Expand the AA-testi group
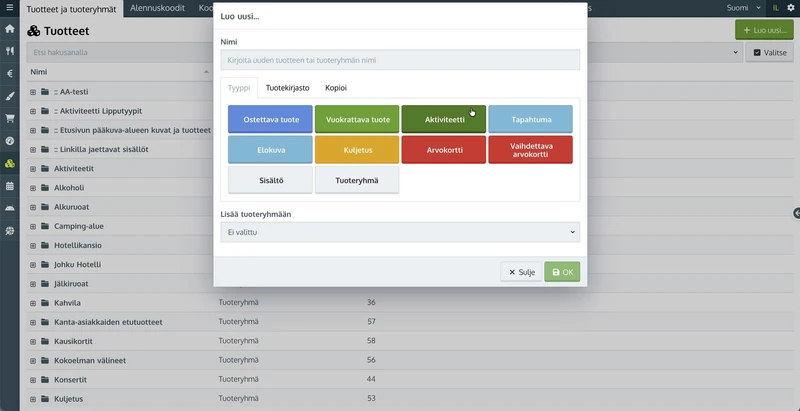This screenshot has height=411, width=800. [33, 92]
